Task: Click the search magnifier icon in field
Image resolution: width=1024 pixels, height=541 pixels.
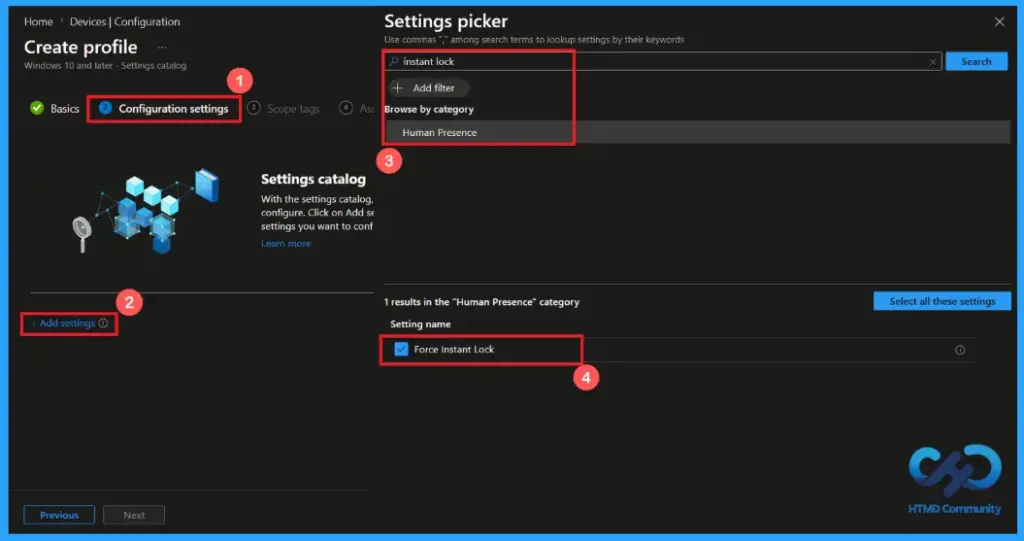Action: point(394,61)
